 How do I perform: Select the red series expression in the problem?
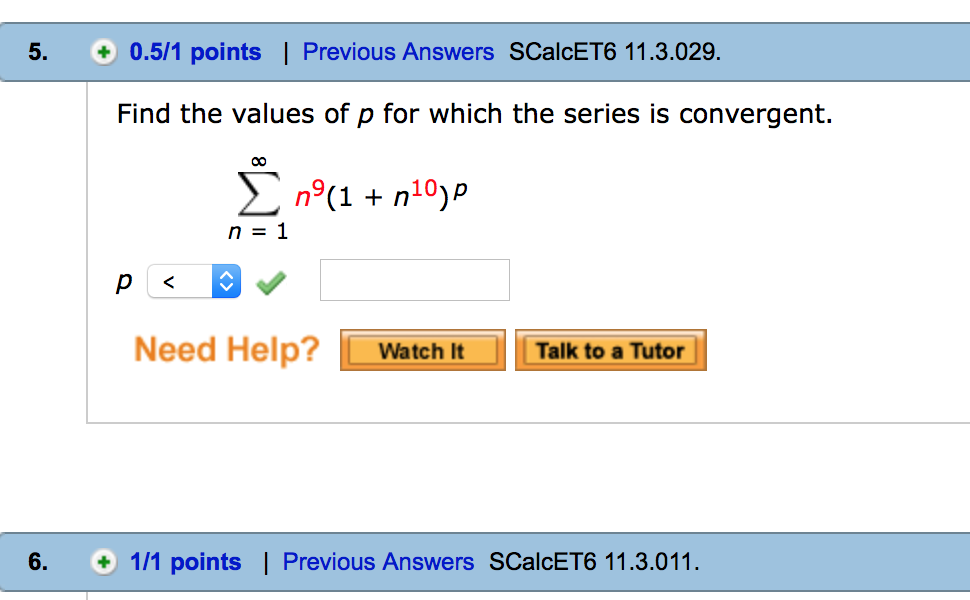(378, 192)
